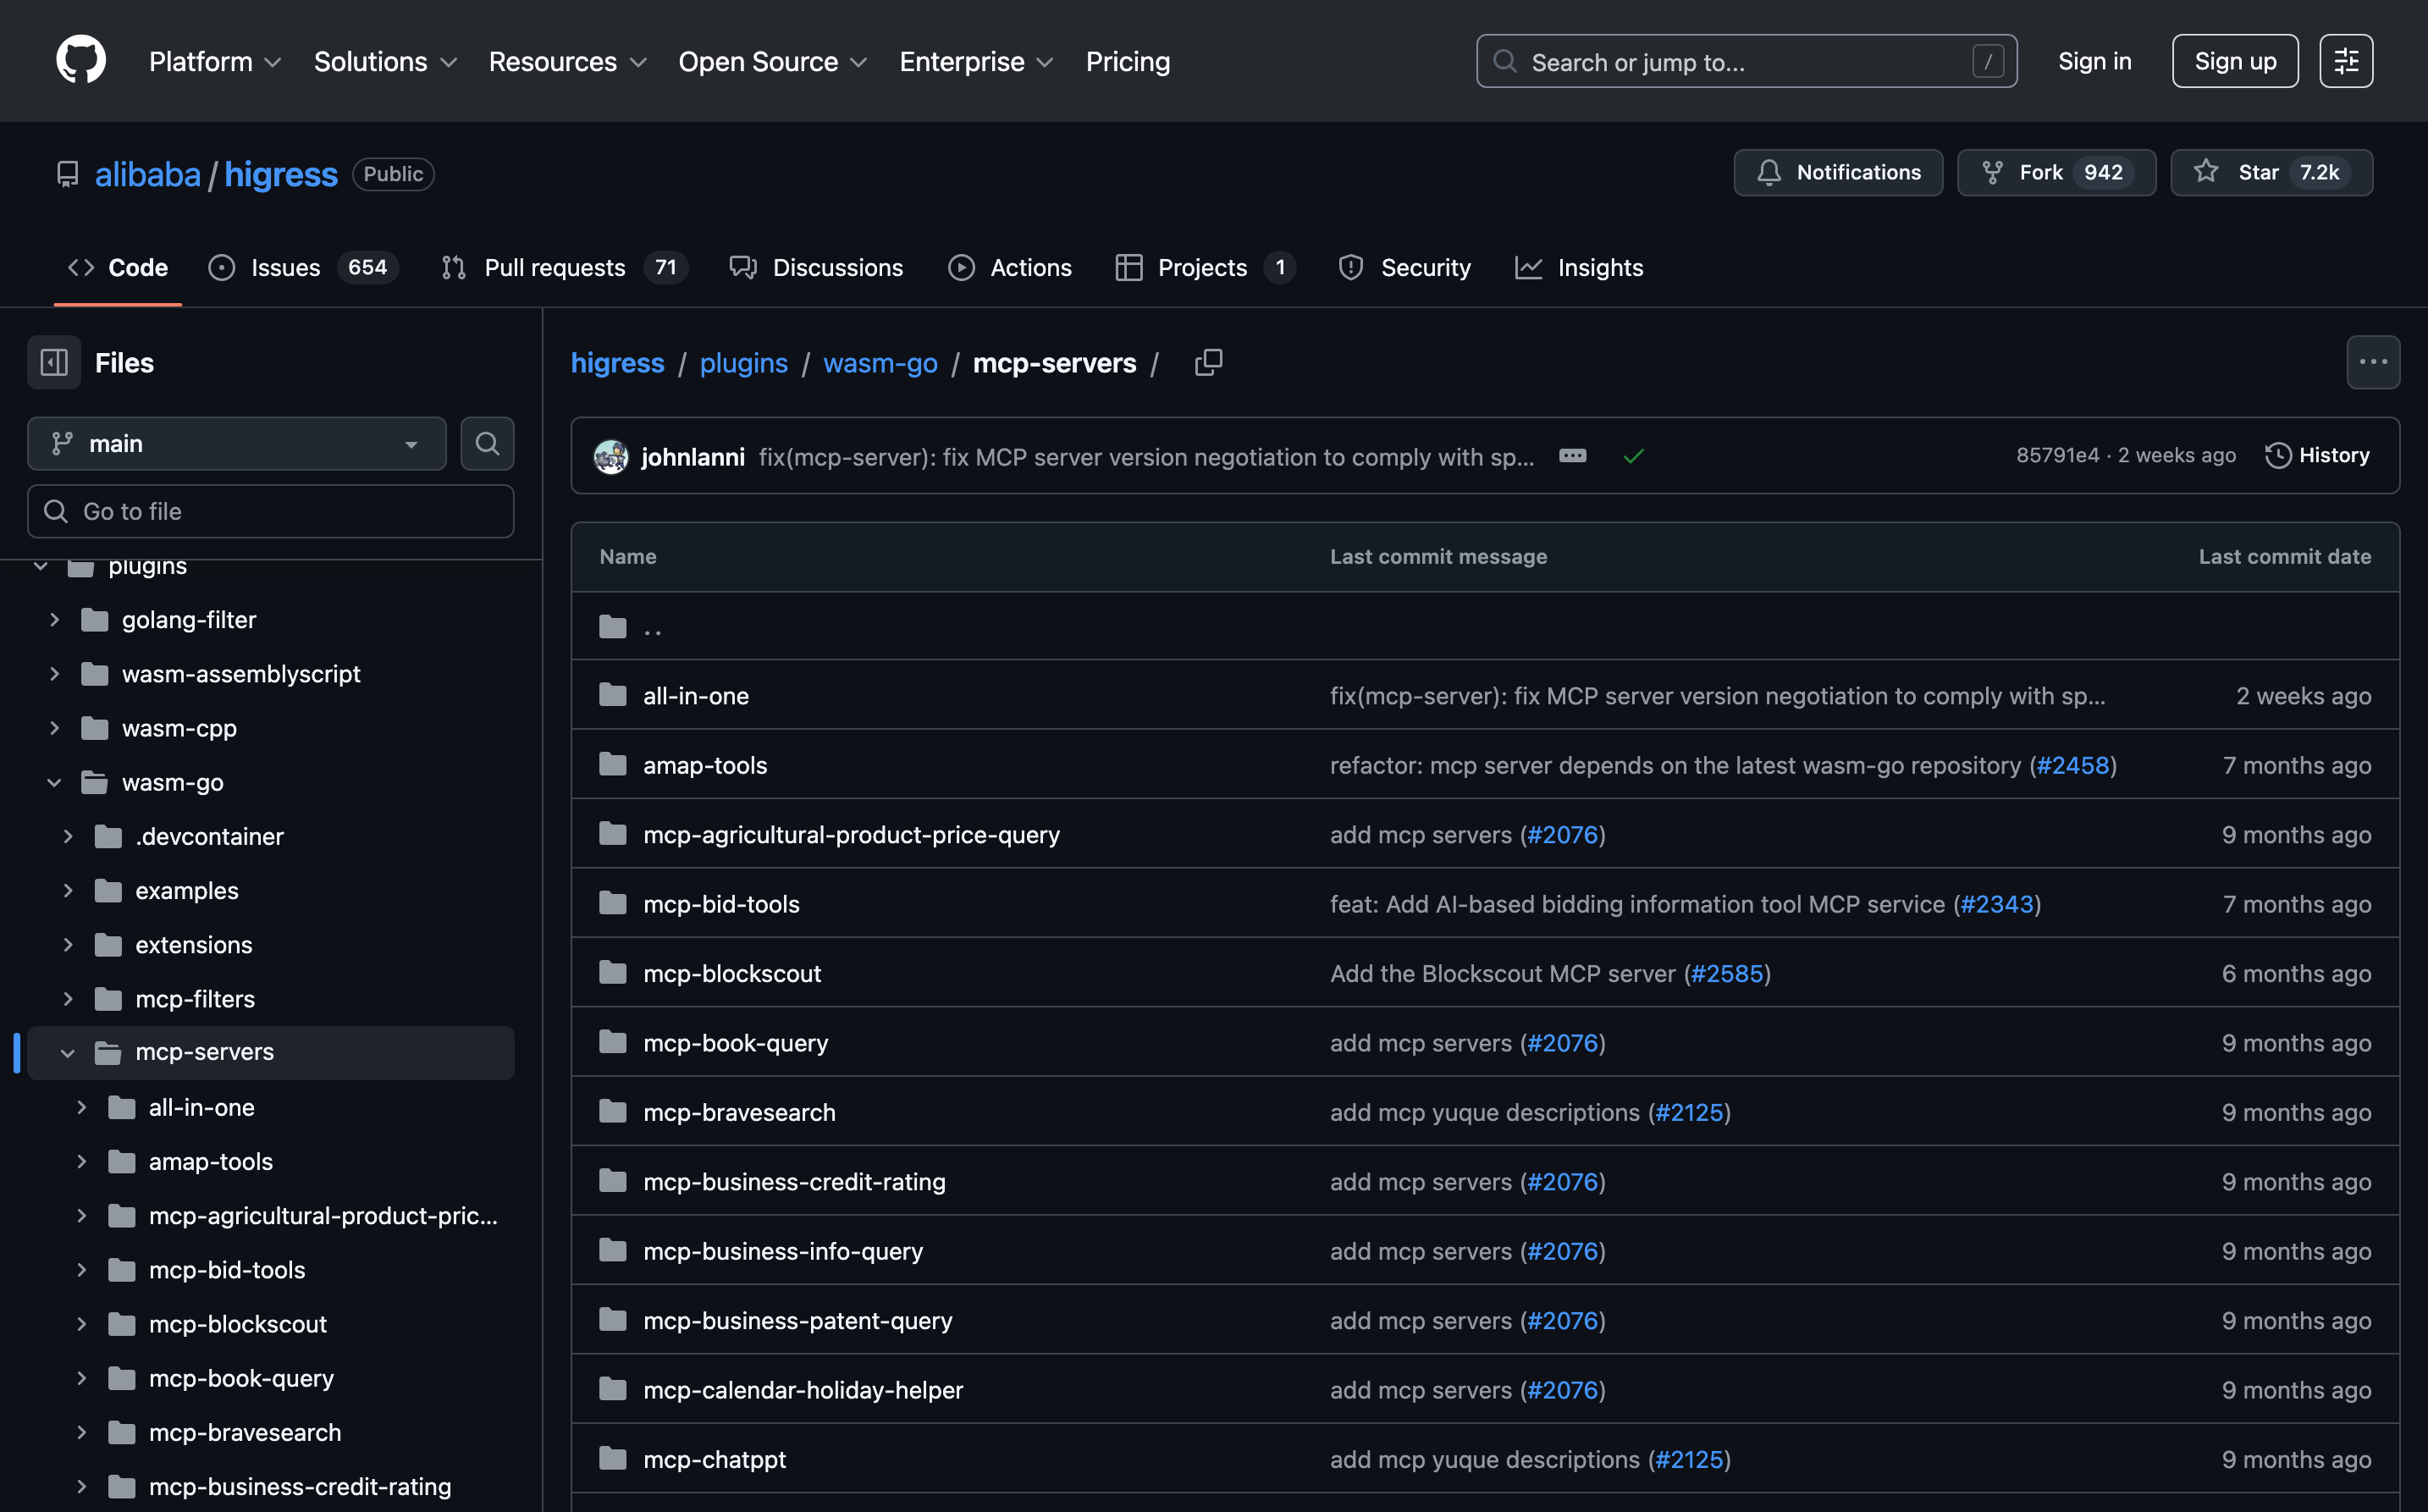Screen dimensions: 2428x1512
Task: Open the main branch dropdown
Action: point(236,443)
